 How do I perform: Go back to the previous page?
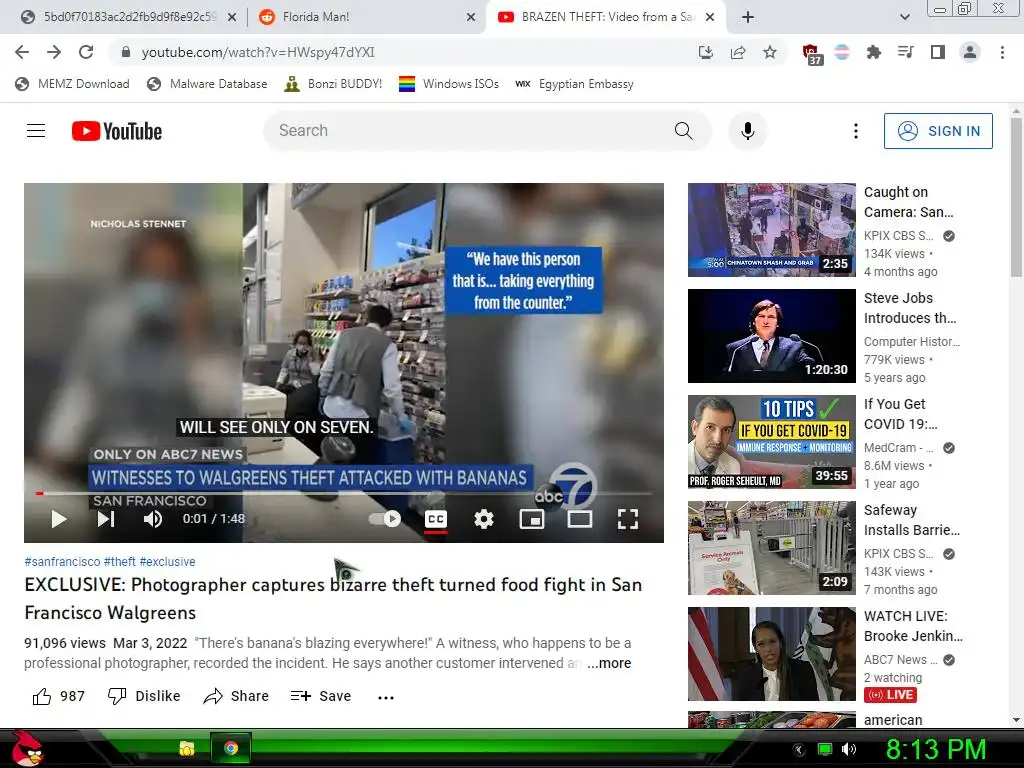point(22,52)
